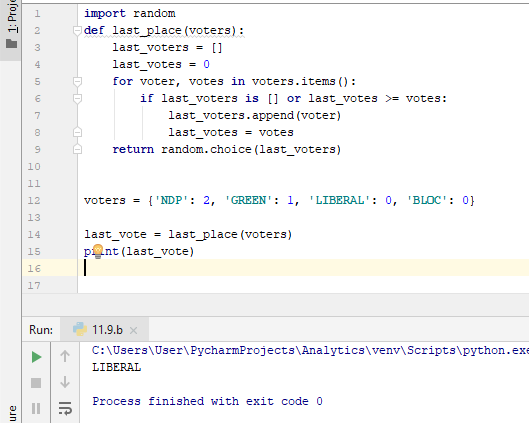
Task: Close the 11.9.b run tab
Action: point(134,330)
